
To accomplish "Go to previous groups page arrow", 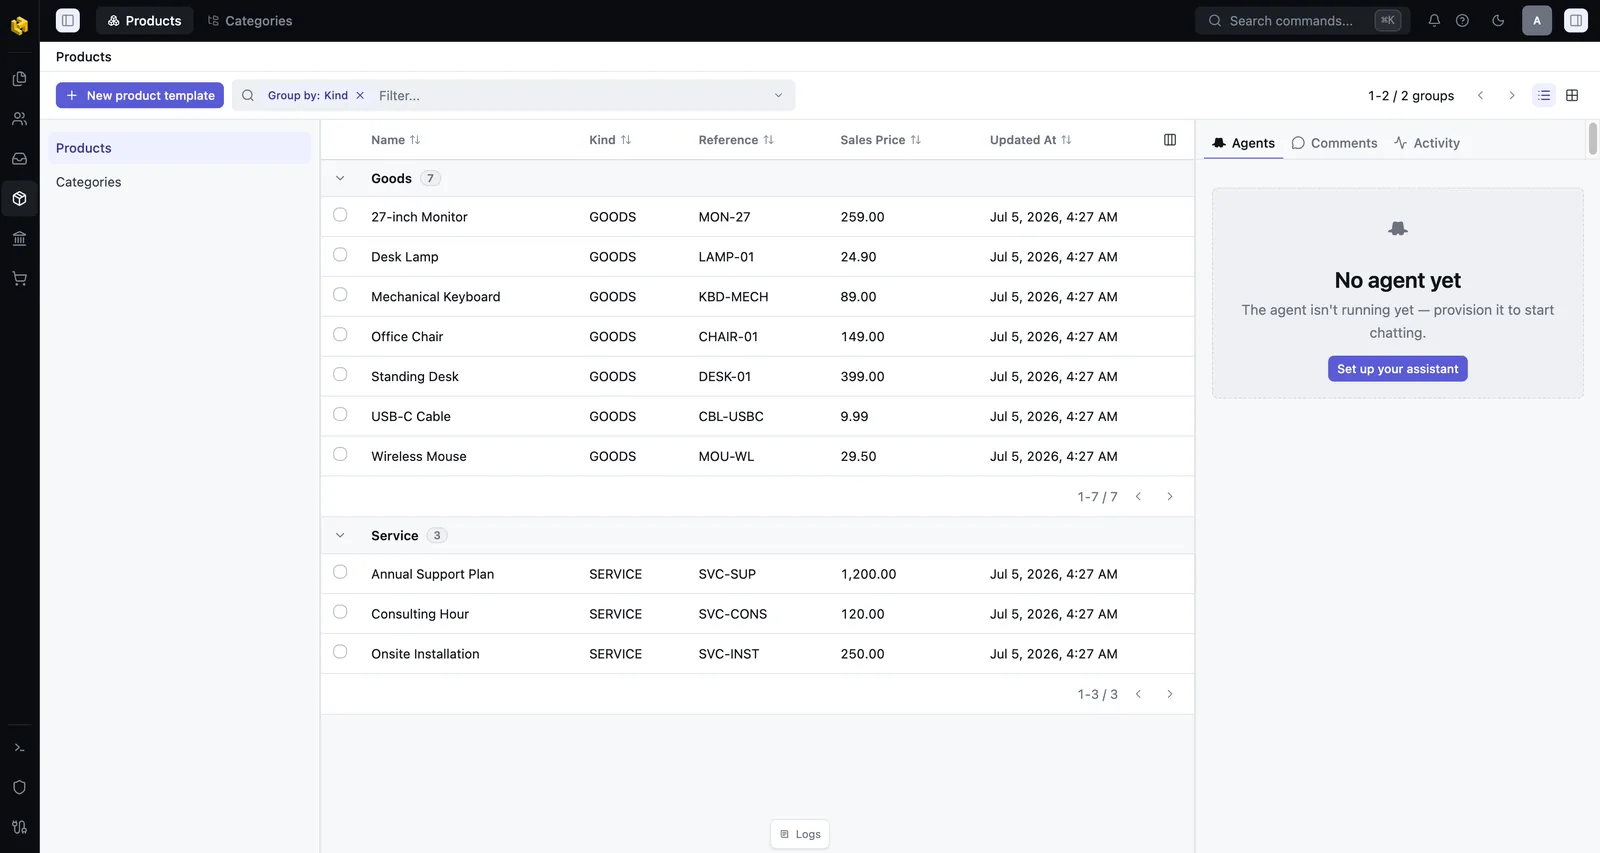I will 1481,96.
